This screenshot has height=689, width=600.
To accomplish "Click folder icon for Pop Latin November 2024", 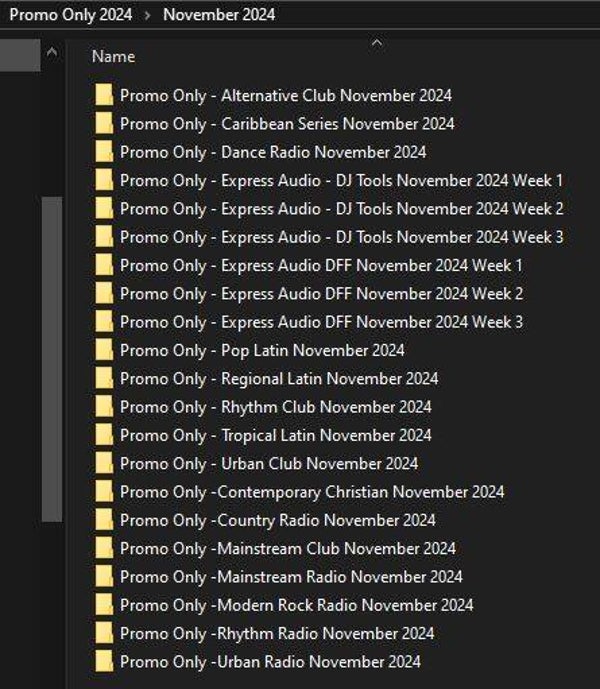I will point(104,350).
